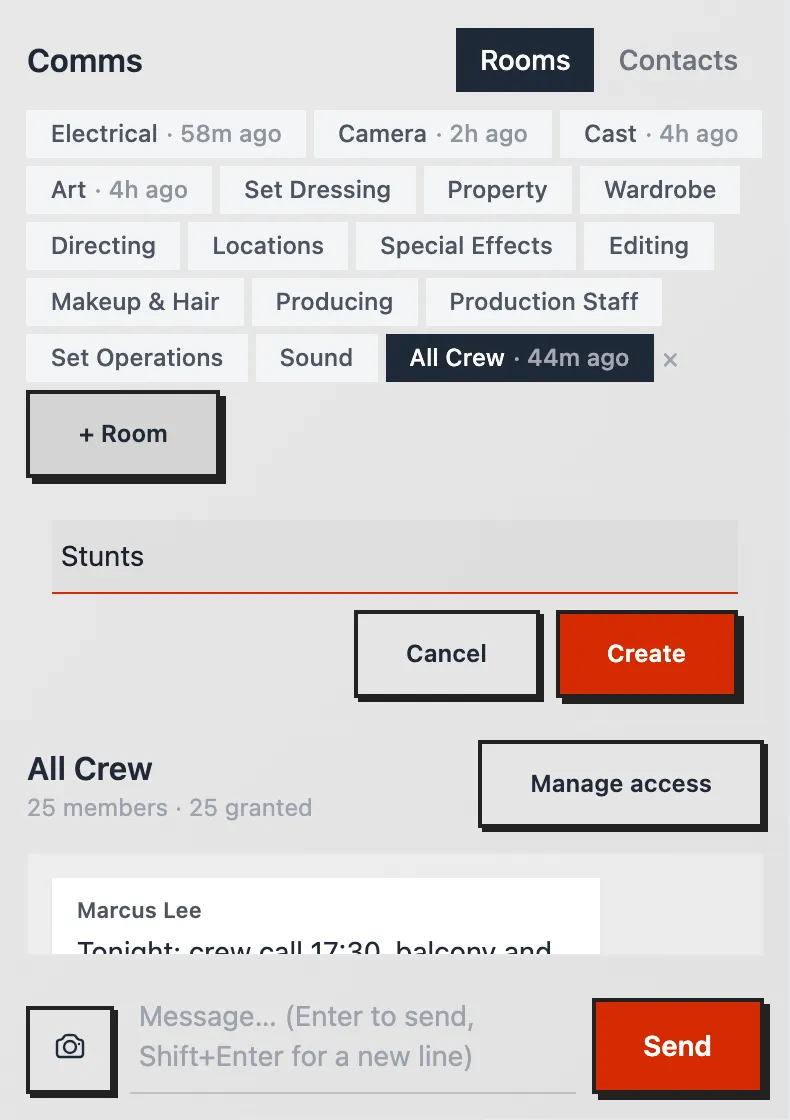Select the Sound room chip
This screenshot has width=790, height=1120.
coord(316,358)
